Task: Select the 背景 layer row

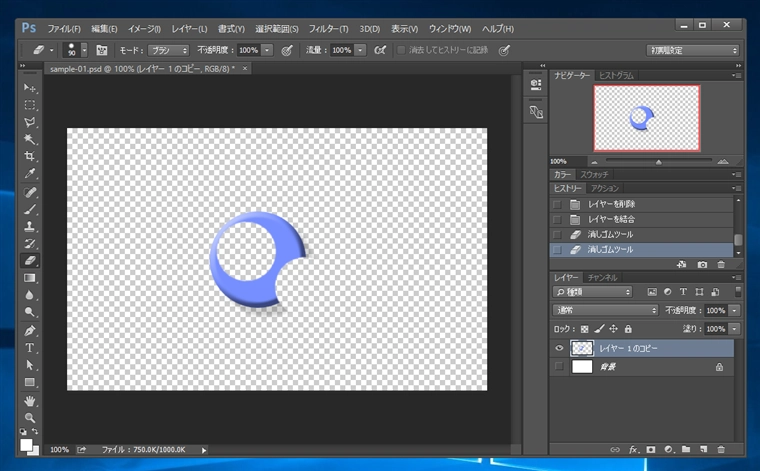Action: (x=641, y=367)
